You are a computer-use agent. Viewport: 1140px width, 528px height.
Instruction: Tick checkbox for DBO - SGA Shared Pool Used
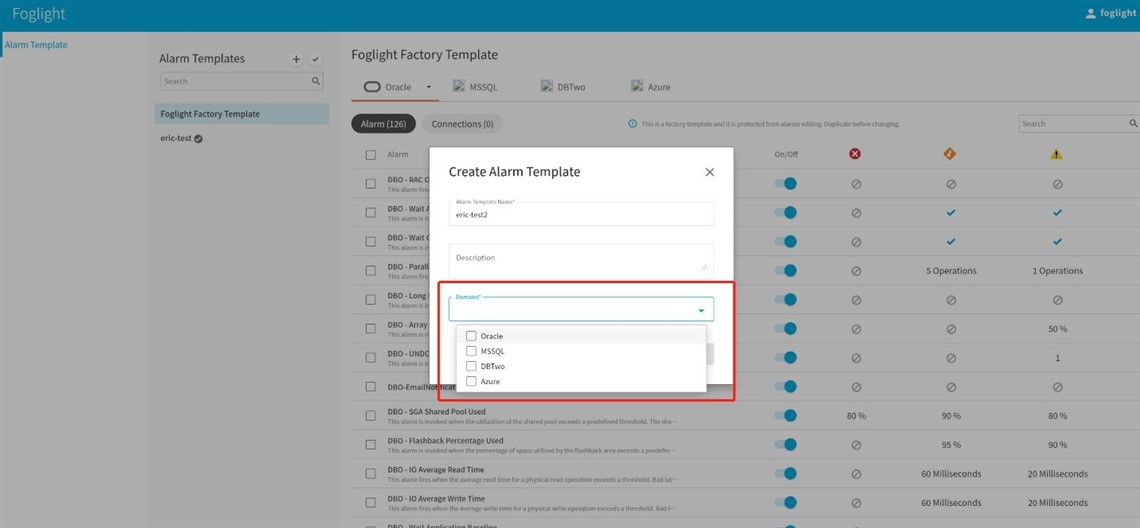(x=371, y=416)
